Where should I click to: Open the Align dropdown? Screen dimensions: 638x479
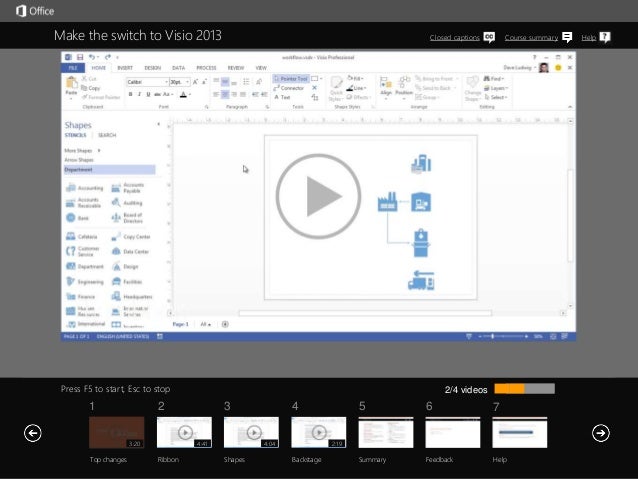pyautogui.click(x=386, y=87)
